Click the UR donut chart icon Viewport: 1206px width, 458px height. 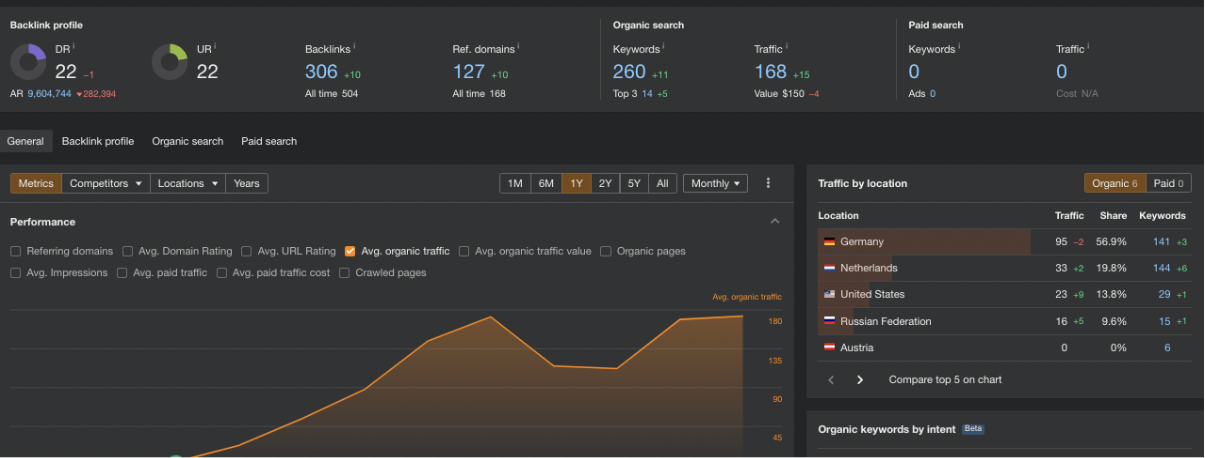point(170,62)
